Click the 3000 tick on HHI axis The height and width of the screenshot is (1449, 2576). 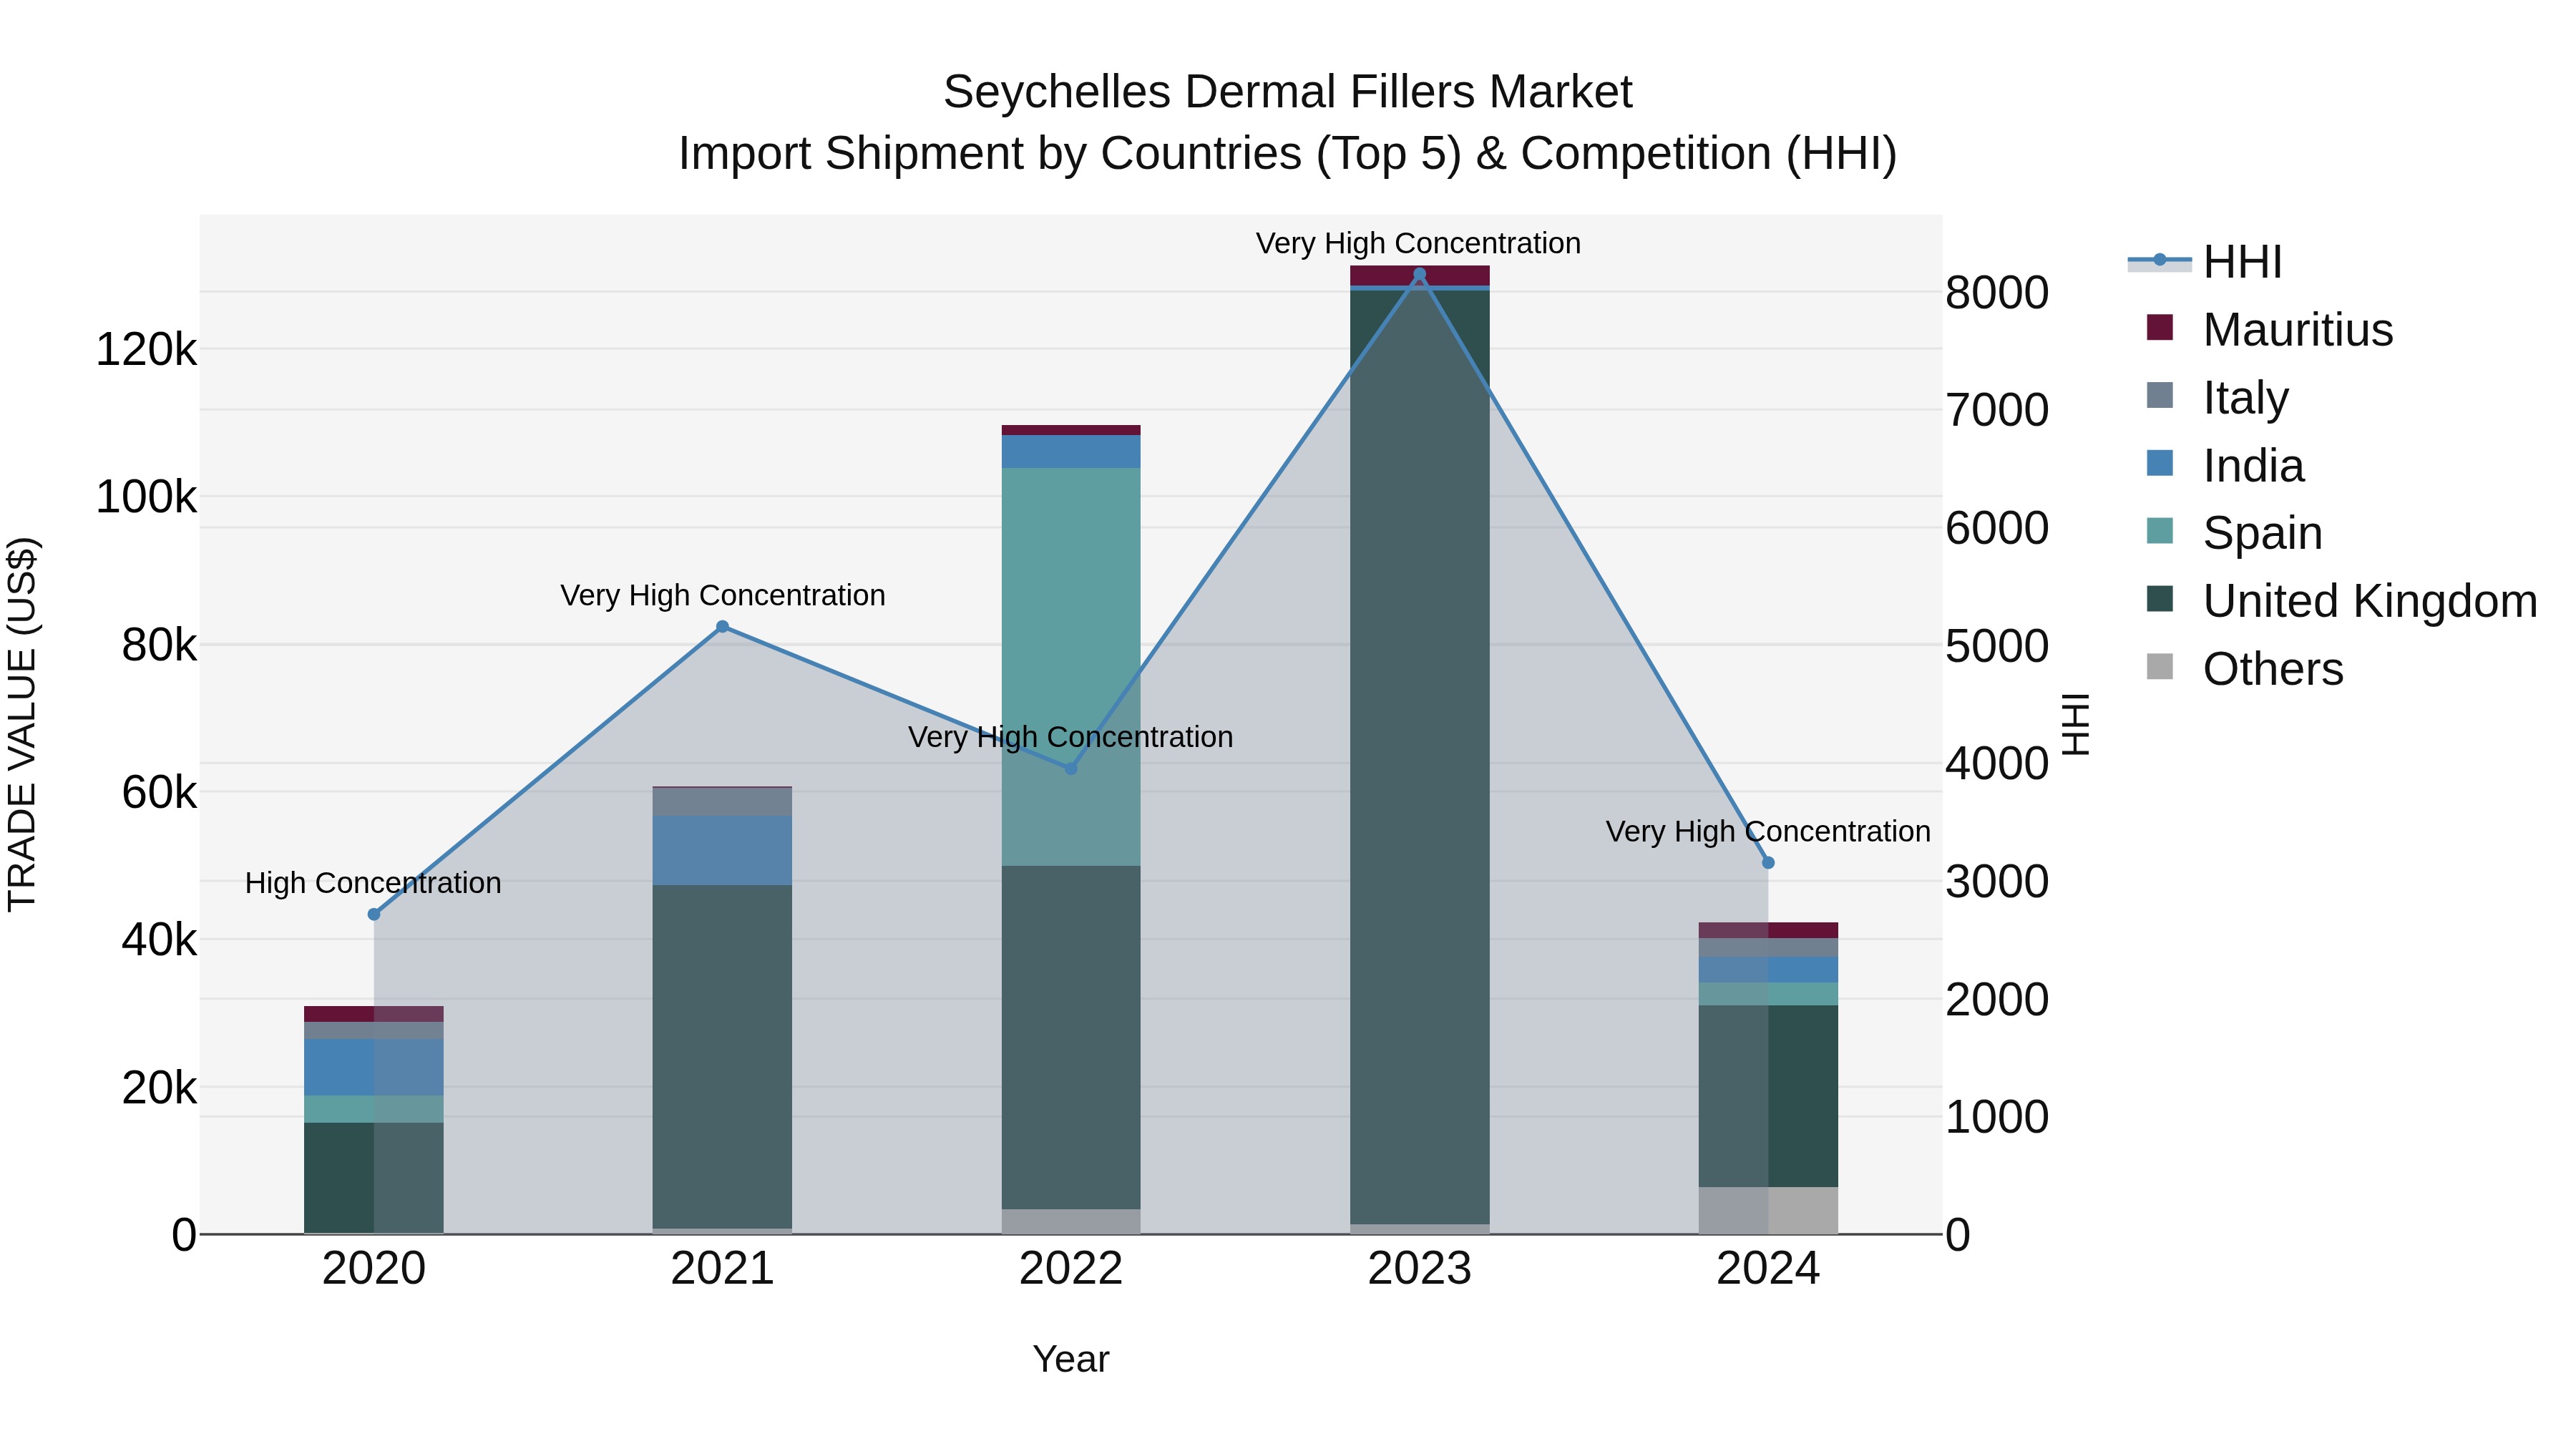pyautogui.click(x=1997, y=881)
